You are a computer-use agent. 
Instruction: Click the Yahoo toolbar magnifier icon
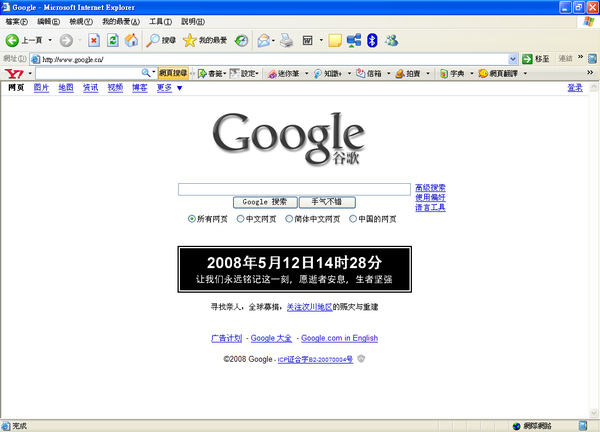[x=146, y=73]
